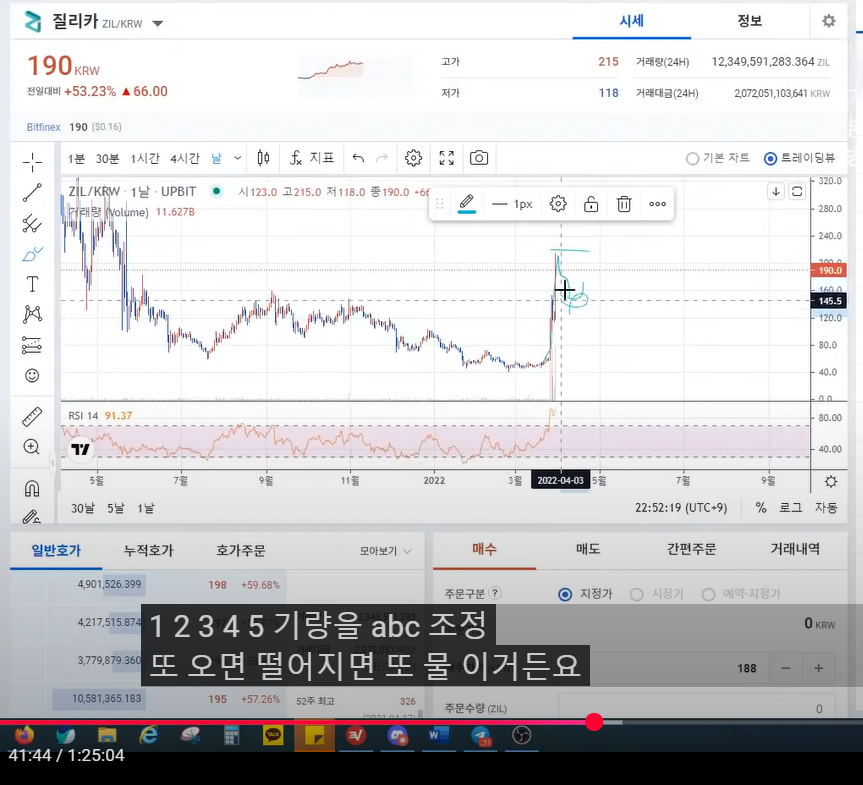Select the crosshair cursor tool
The image size is (863, 785).
(32, 162)
